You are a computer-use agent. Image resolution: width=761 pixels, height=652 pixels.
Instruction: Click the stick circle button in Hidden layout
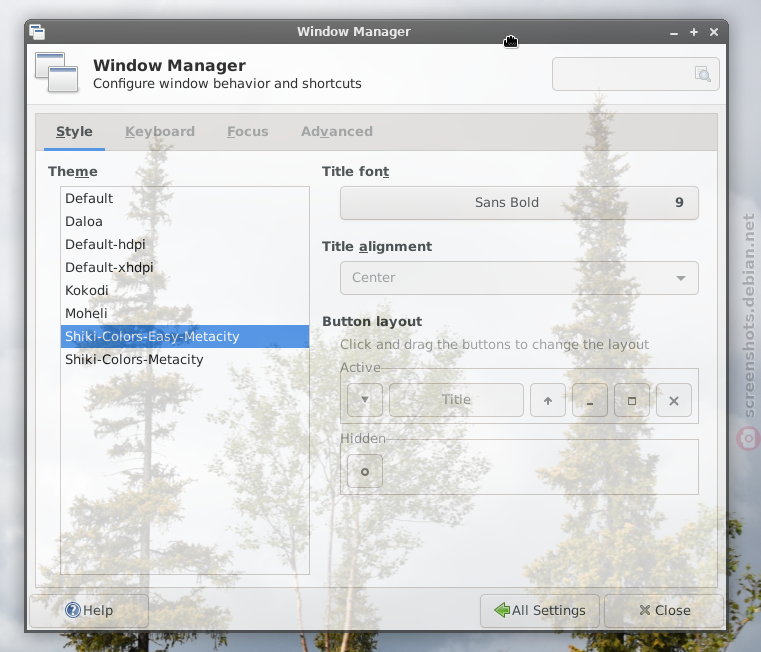(x=365, y=471)
